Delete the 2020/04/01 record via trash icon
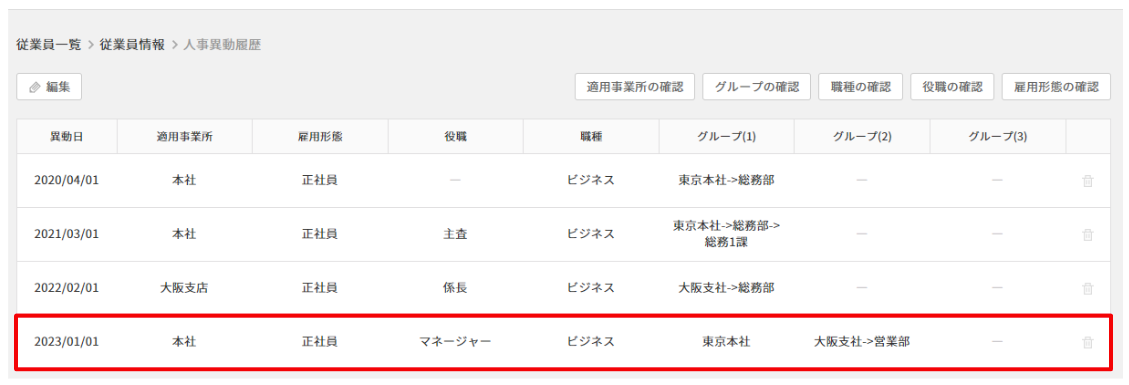Screen dimensions: 1129x385 (1087, 181)
